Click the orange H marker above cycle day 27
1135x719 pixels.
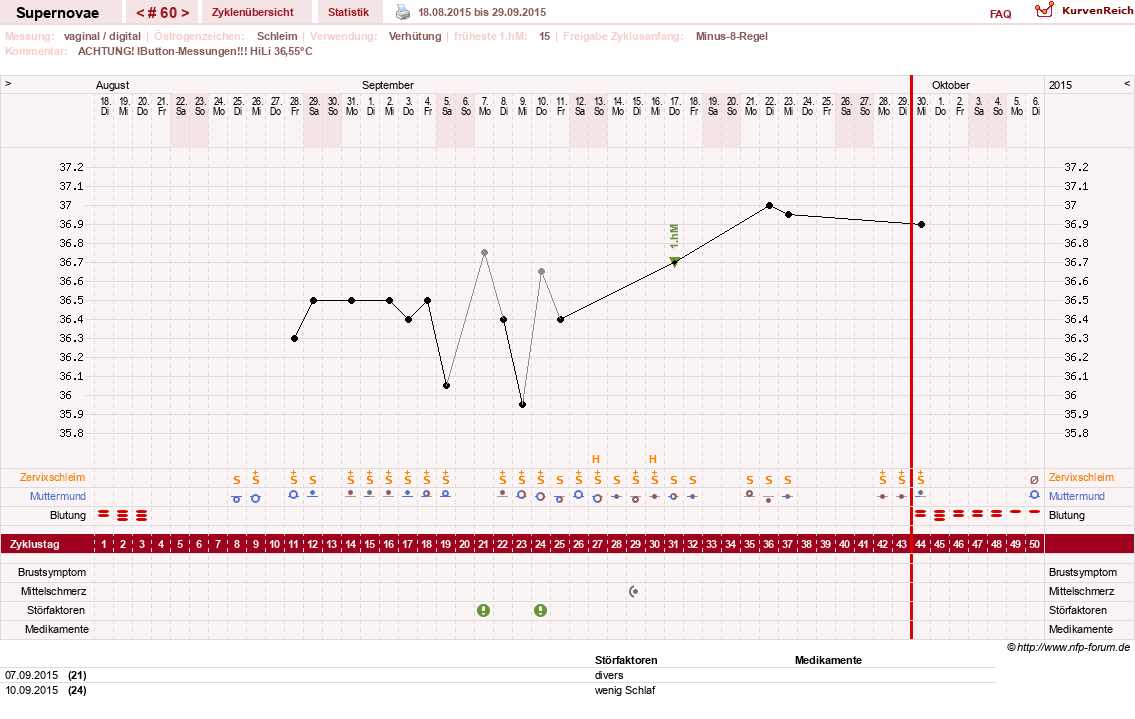coord(596,459)
